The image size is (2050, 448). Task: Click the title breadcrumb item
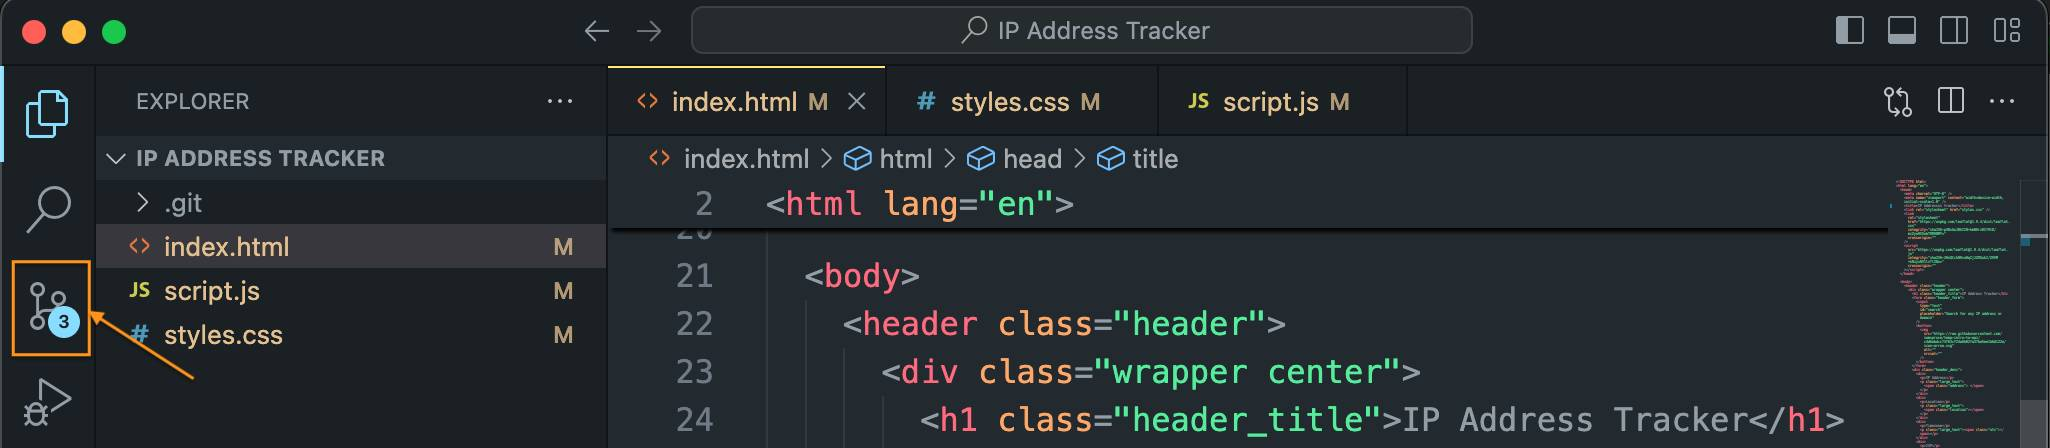(x=1138, y=158)
